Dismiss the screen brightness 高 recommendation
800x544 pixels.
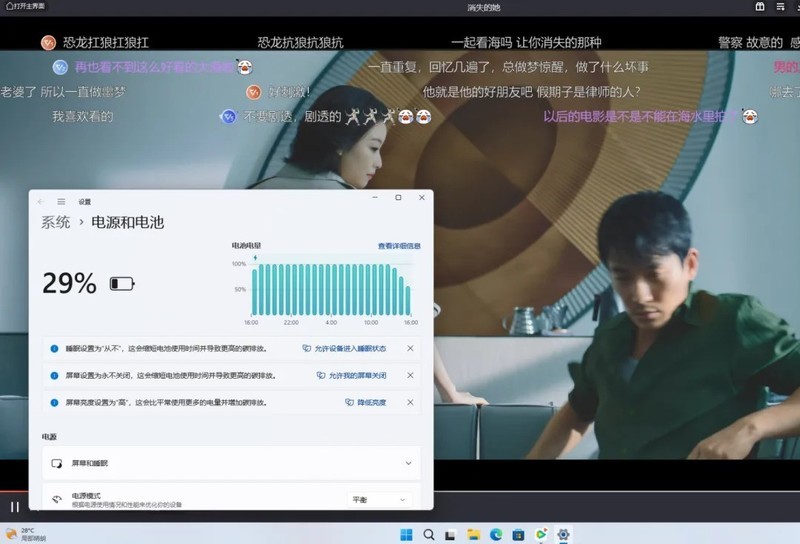410,403
